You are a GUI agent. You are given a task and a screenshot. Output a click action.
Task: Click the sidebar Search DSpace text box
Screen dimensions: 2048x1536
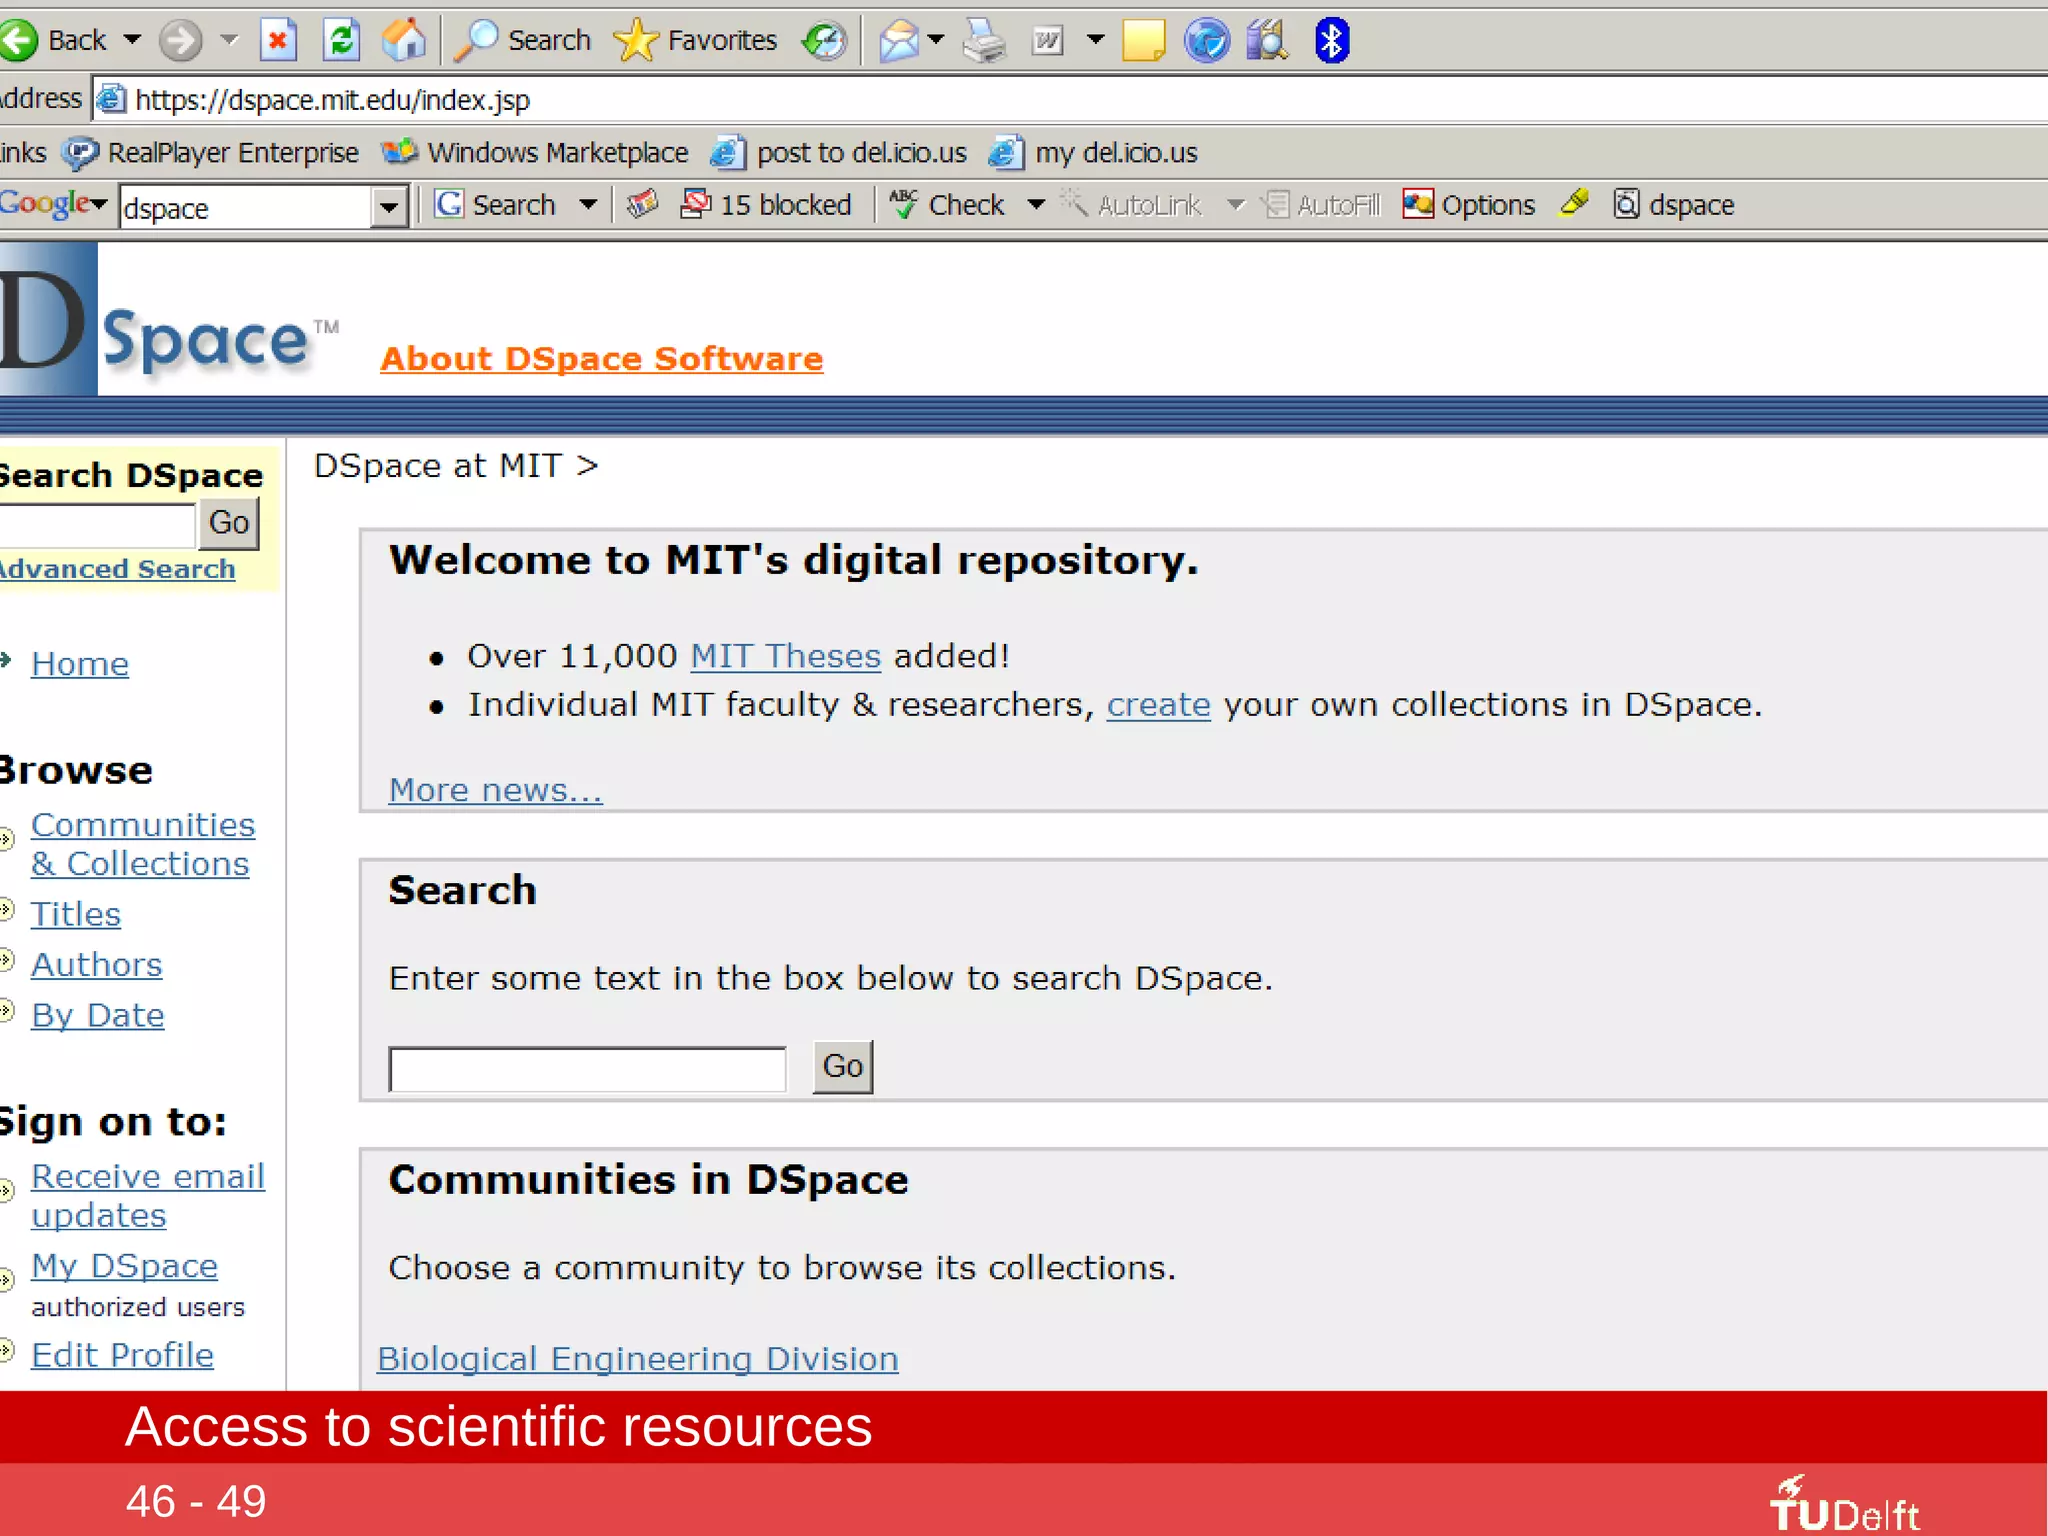click(x=97, y=524)
